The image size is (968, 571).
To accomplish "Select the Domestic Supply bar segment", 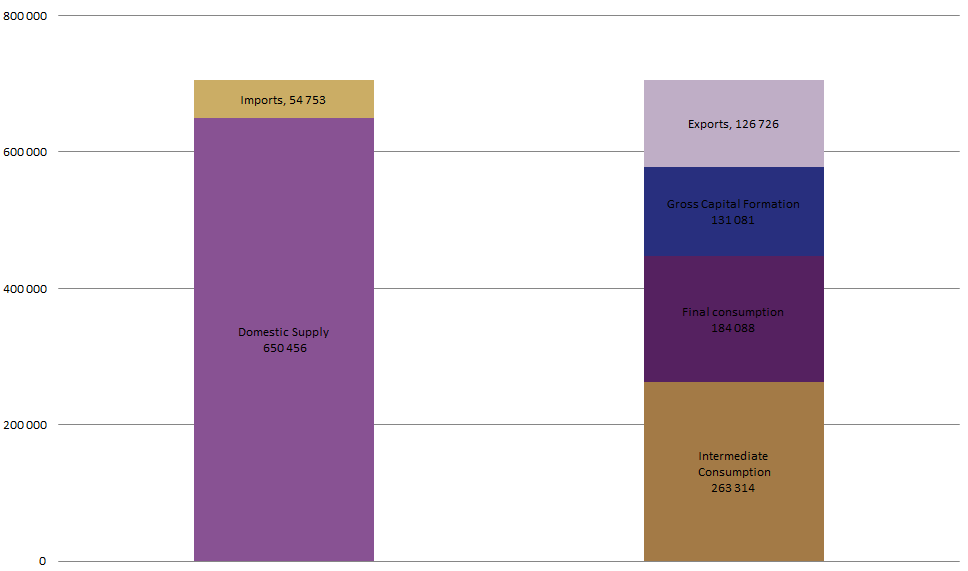I will click(284, 340).
